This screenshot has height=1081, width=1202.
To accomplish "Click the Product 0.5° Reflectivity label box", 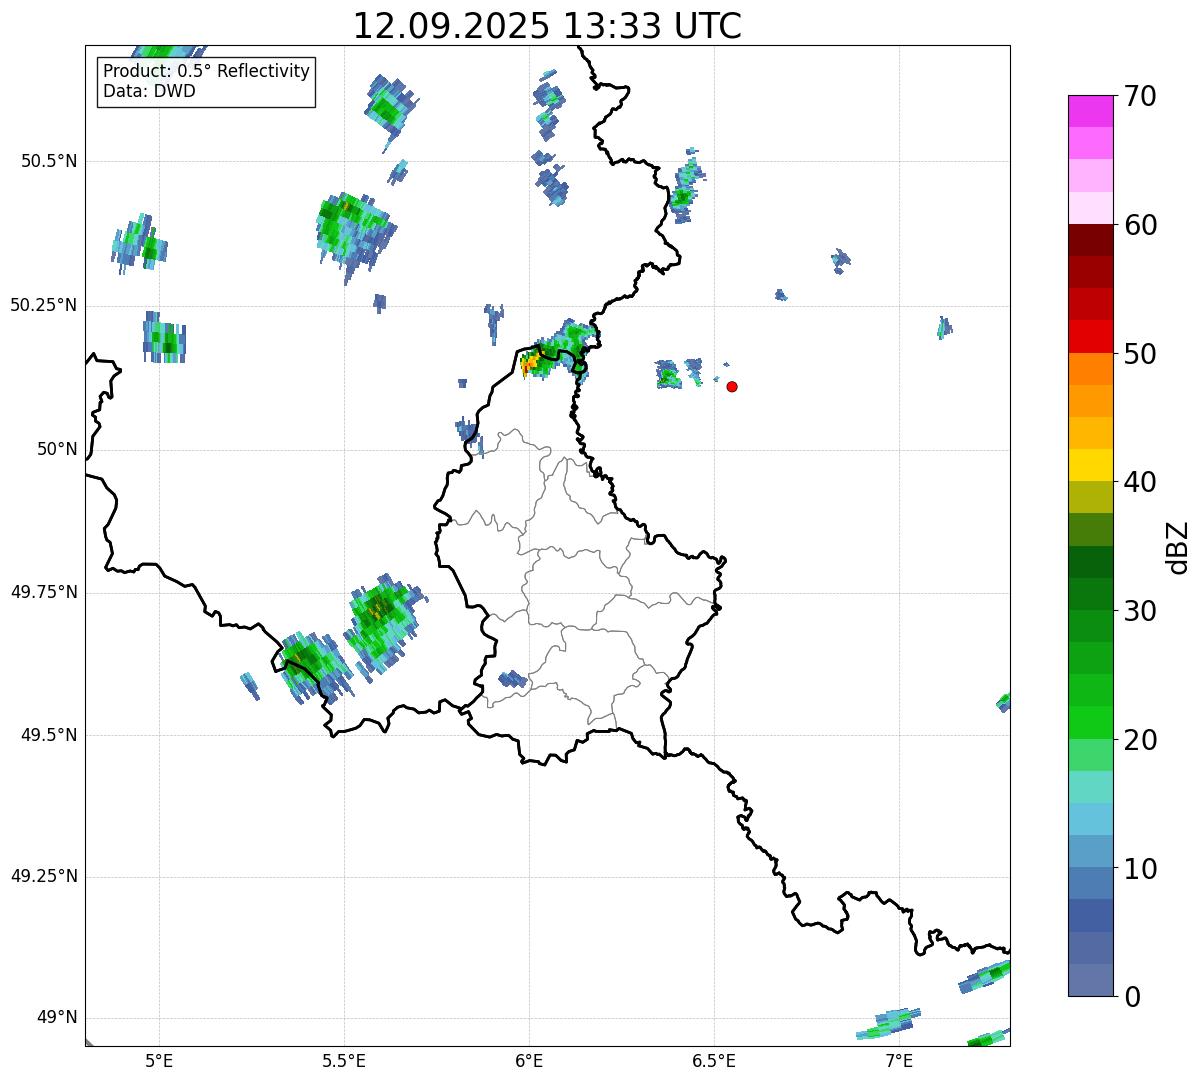I will tap(206, 82).
